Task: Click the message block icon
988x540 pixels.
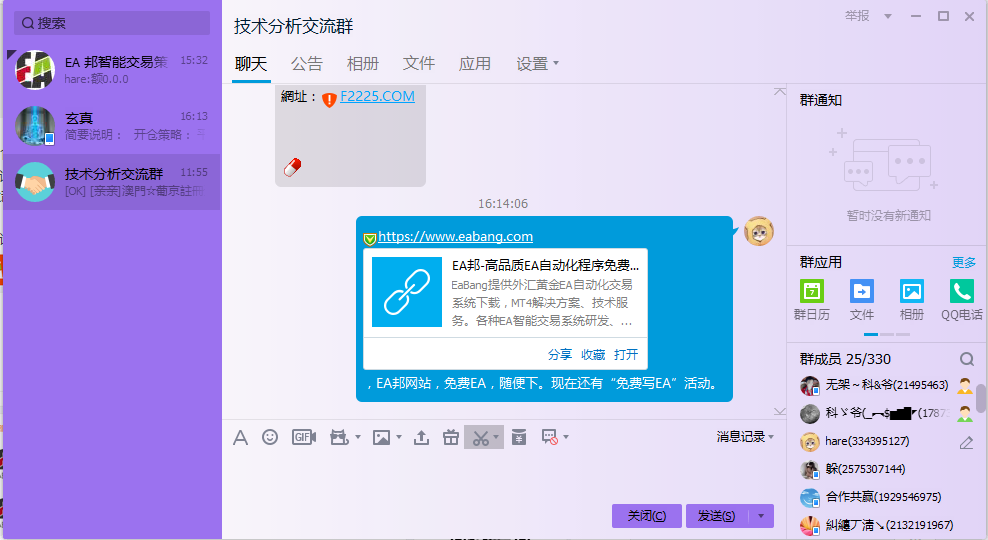Action: click(549, 437)
